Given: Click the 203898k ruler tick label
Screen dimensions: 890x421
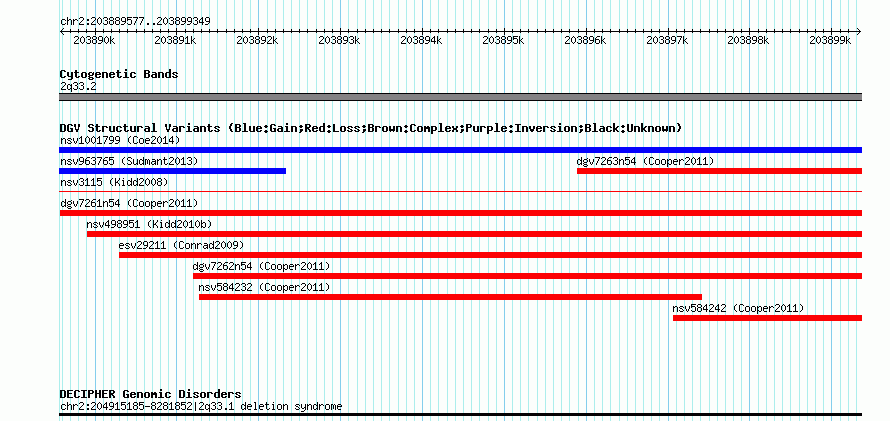Looking at the screenshot, I should click(x=749, y=41).
